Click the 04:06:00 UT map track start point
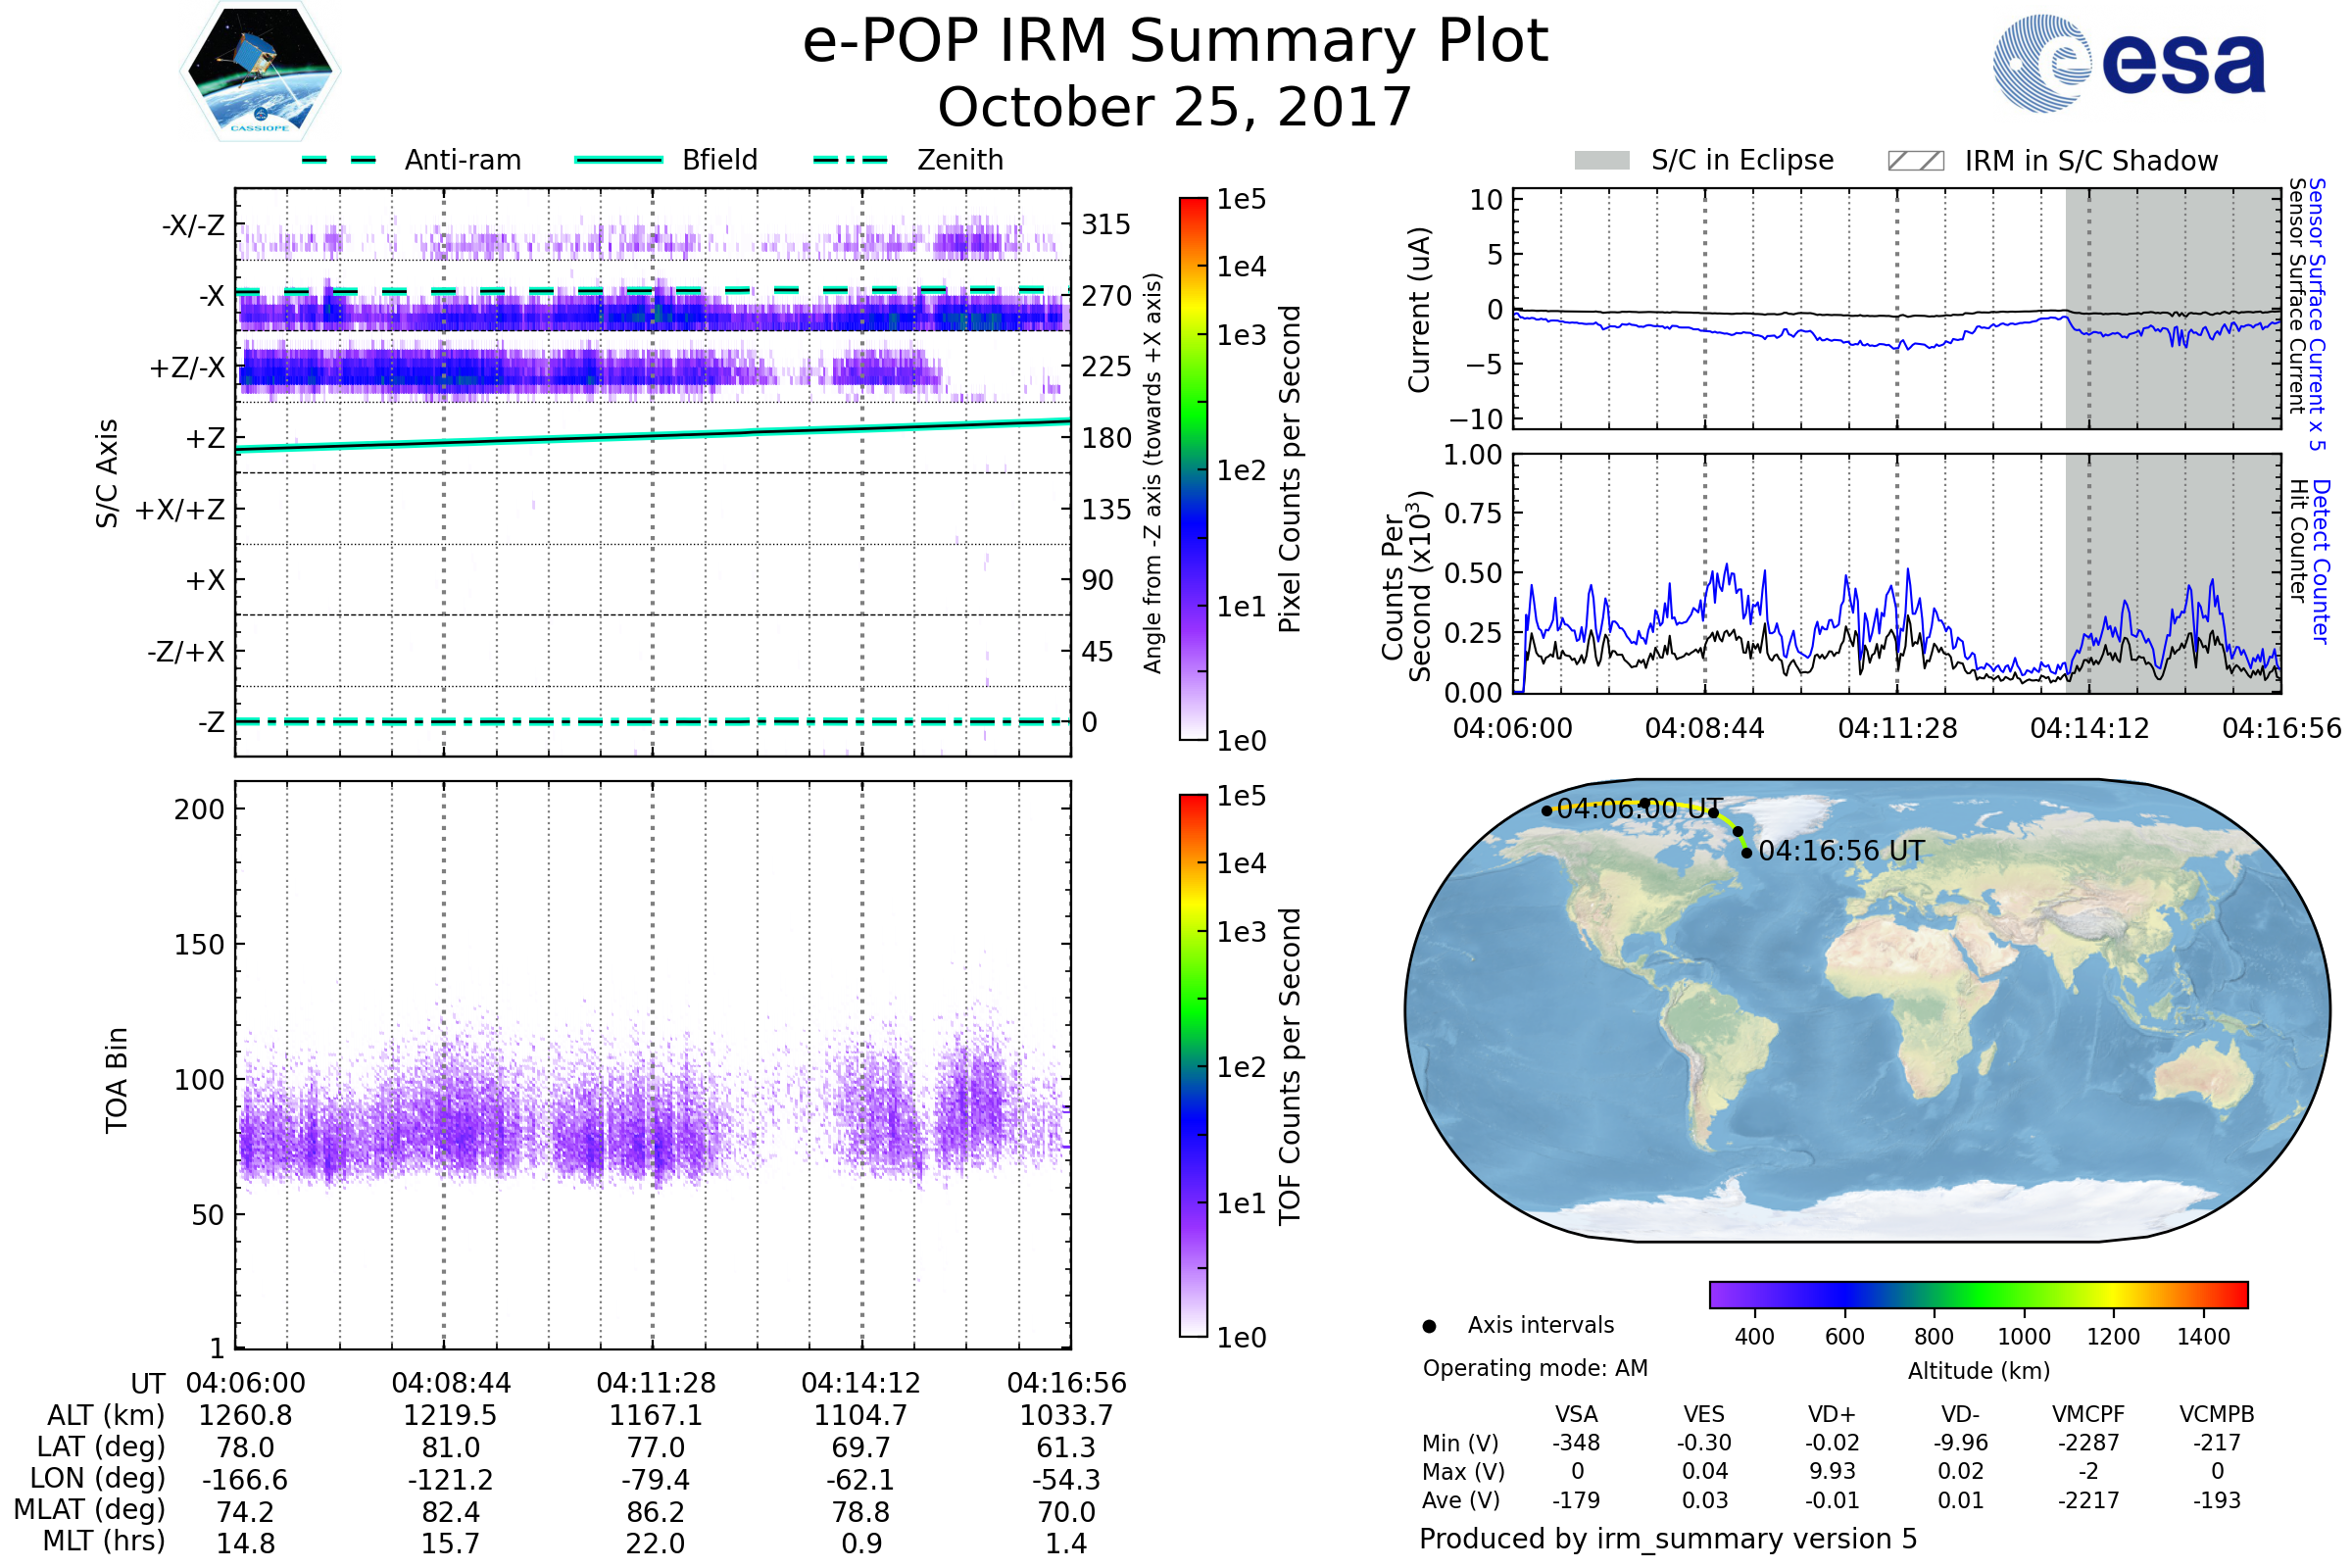Image resolution: width=2352 pixels, height=1568 pixels. (x=1547, y=811)
